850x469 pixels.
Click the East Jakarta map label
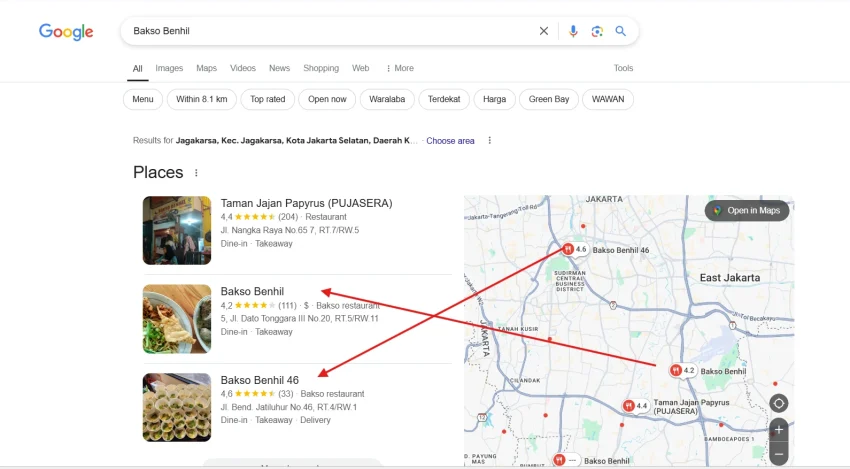(x=730, y=278)
